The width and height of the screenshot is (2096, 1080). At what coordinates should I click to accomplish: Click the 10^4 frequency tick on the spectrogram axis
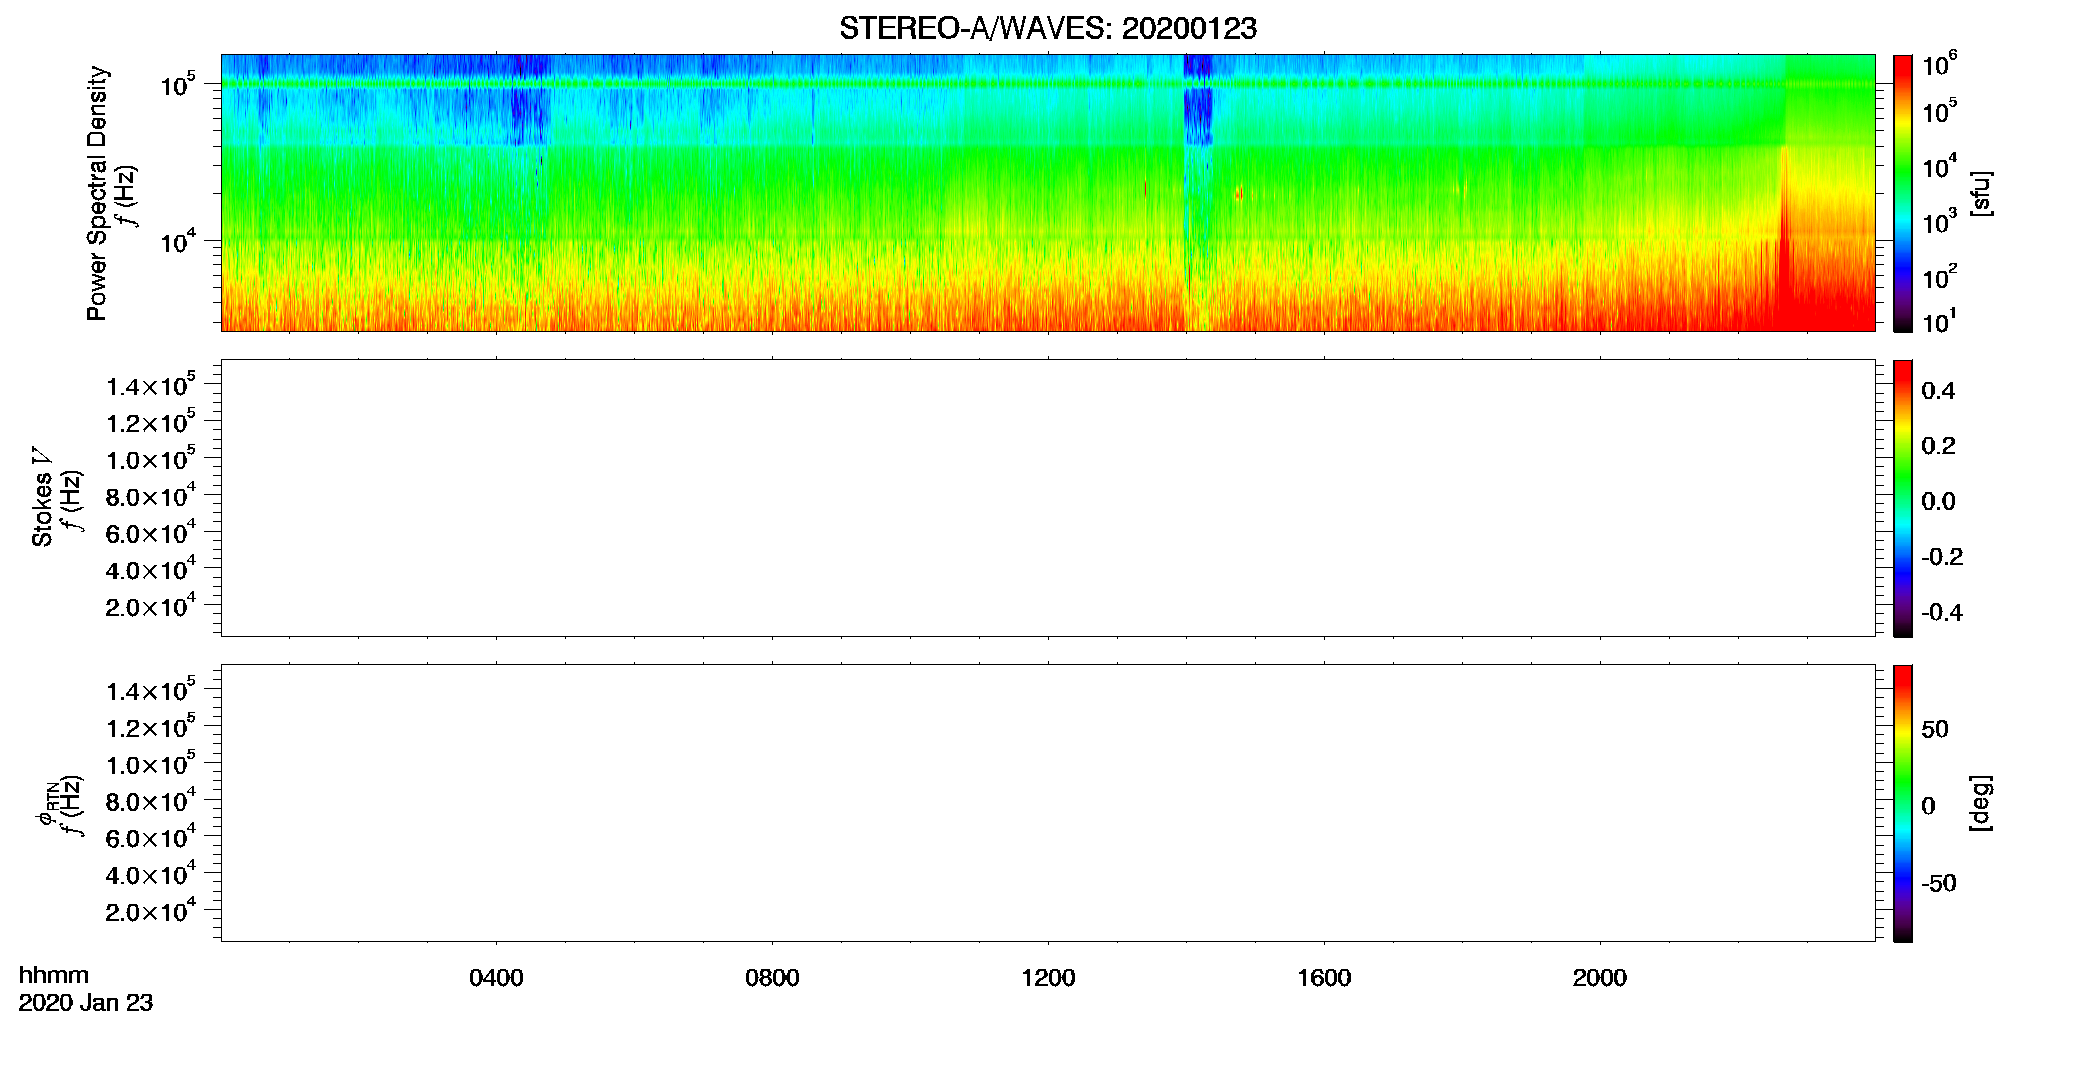tap(178, 241)
